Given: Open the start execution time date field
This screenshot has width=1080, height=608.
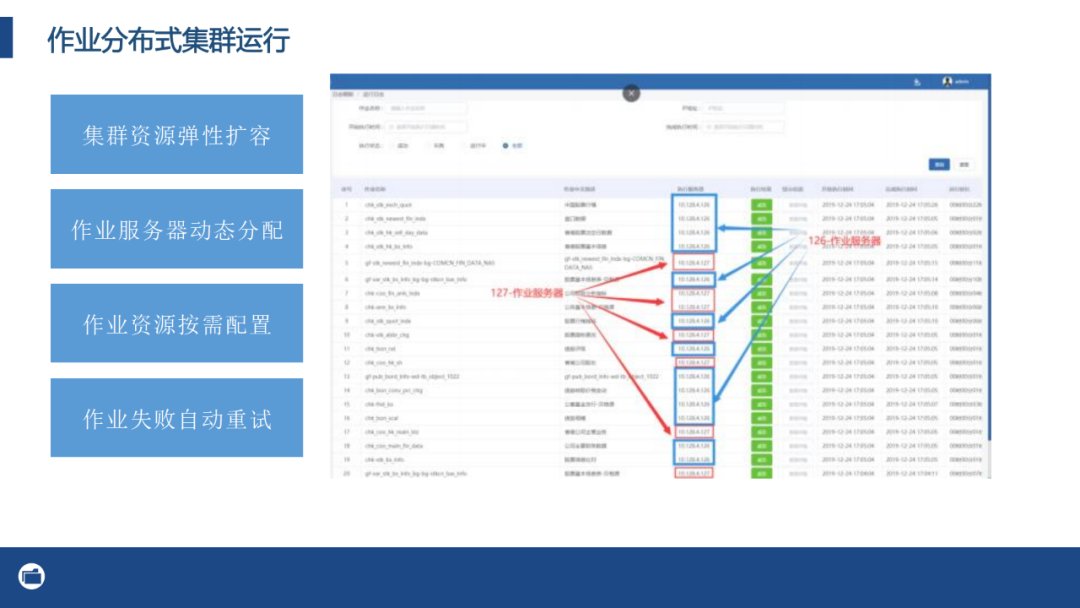Looking at the screenshot, I should click(x=426, y=127).
